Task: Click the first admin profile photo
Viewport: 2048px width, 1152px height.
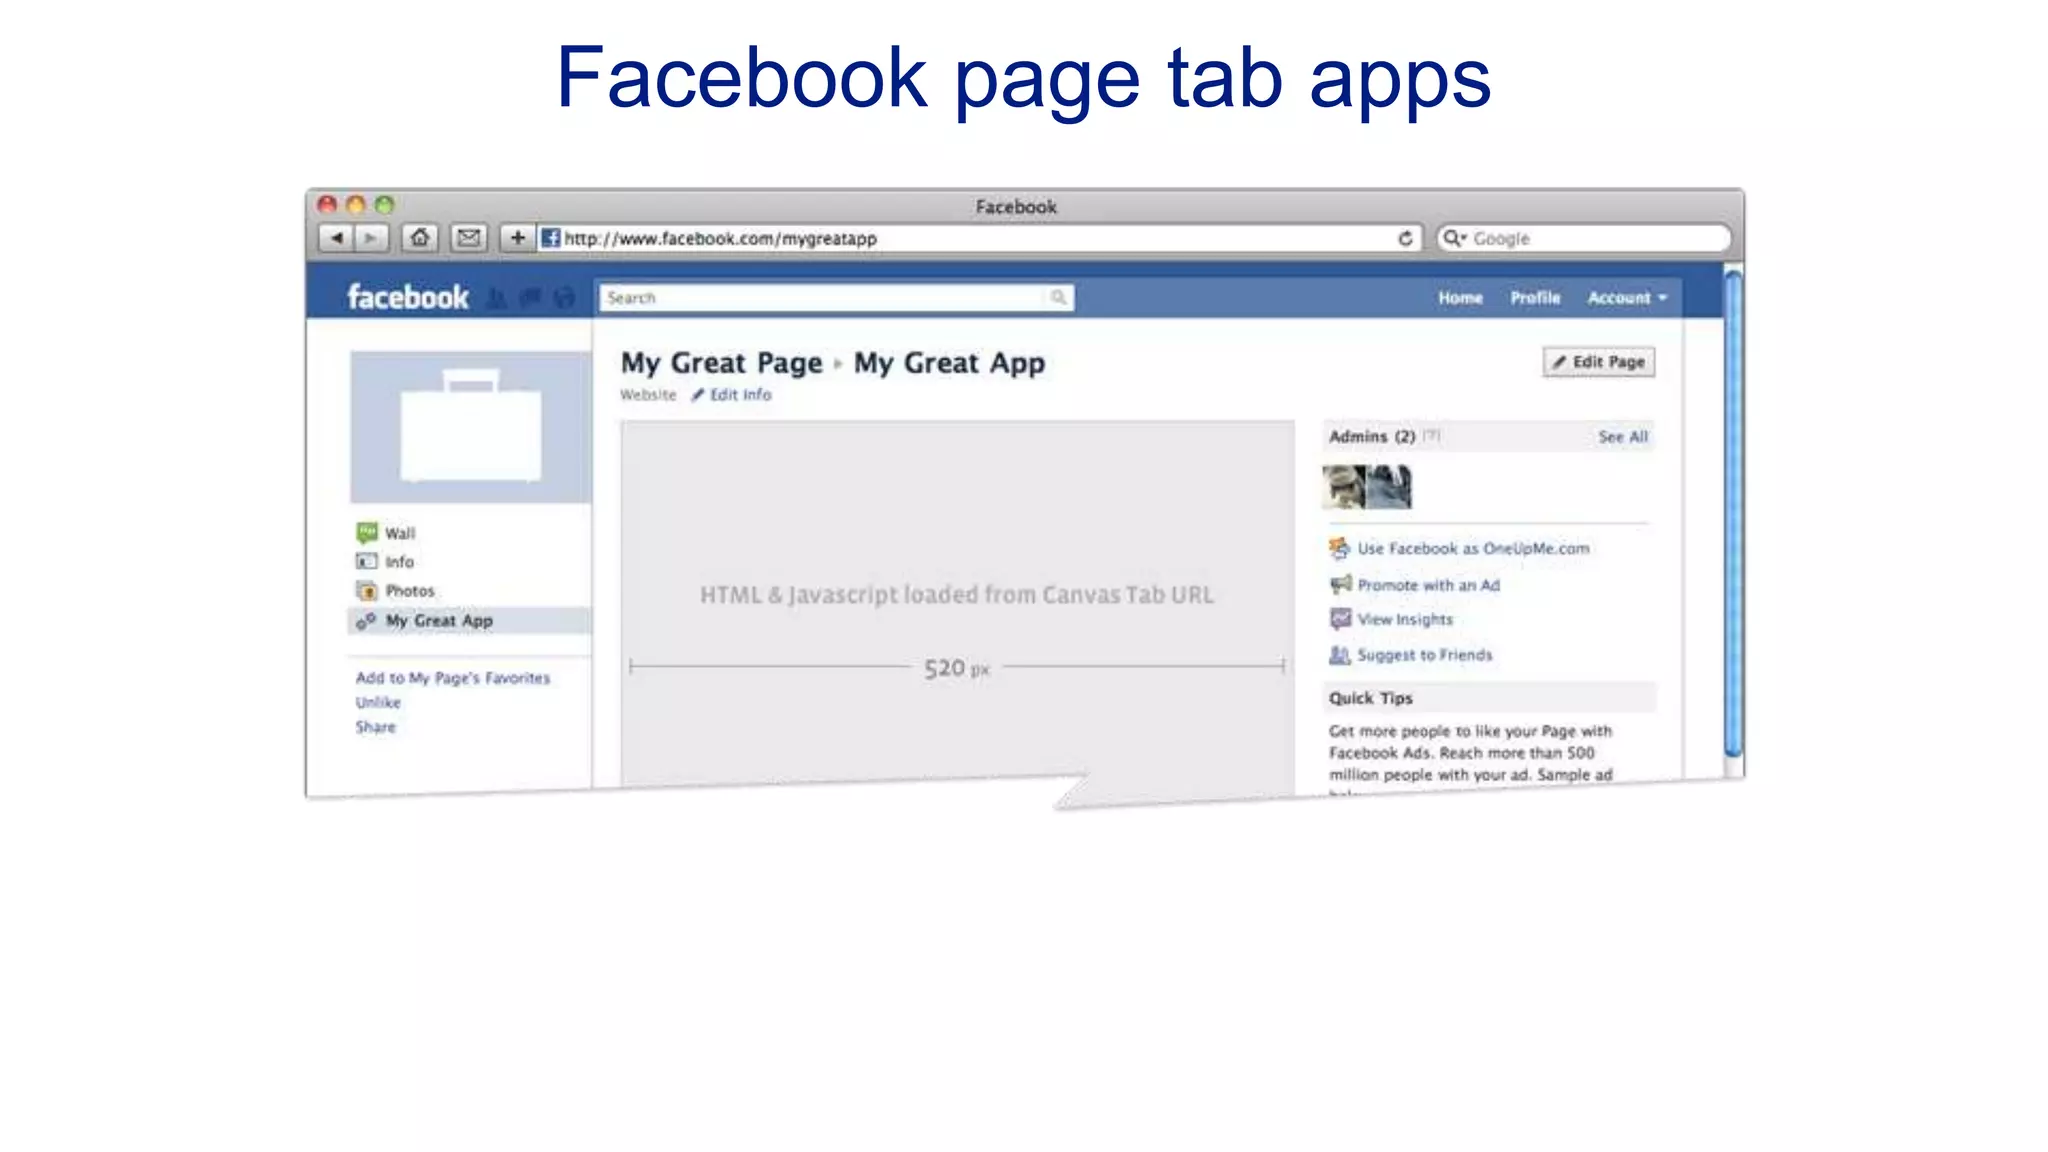Action: 1344,487
